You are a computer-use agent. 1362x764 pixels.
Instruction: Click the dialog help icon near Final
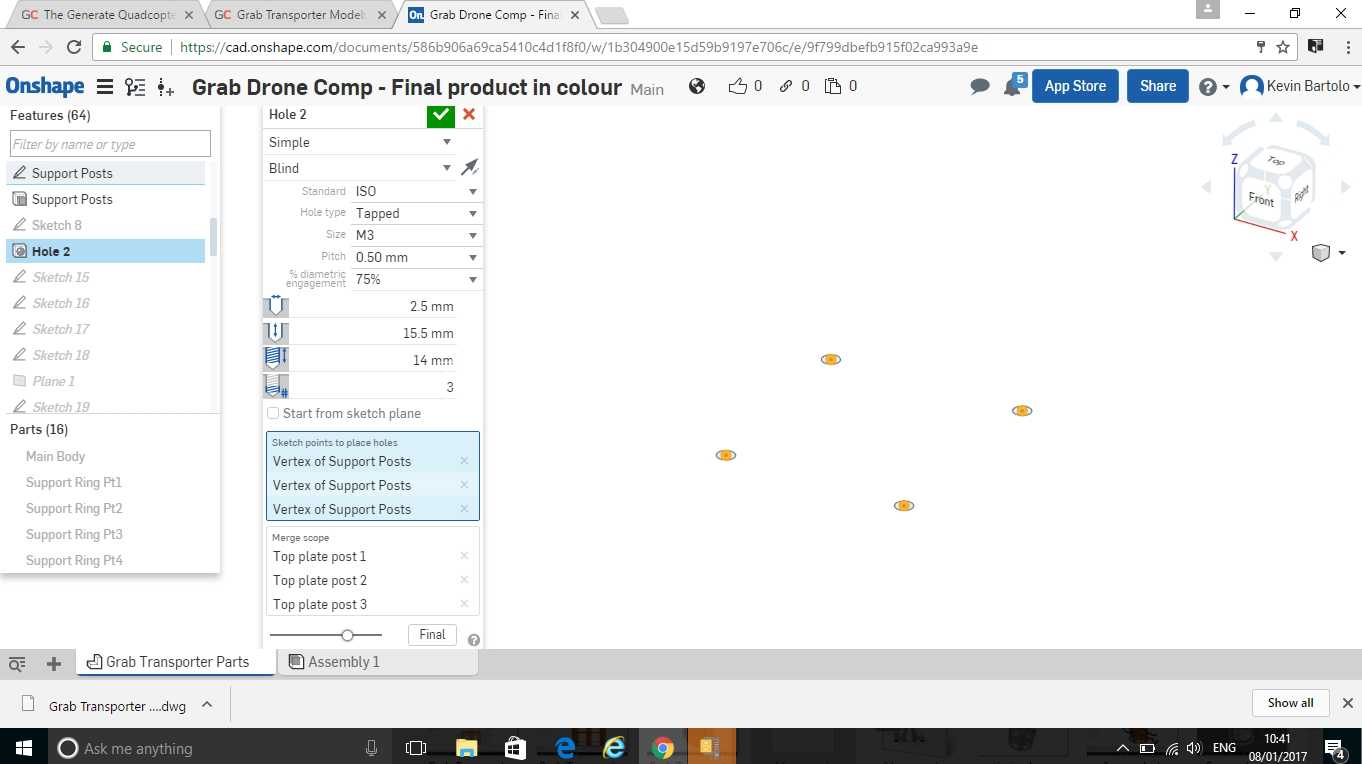click(x=474, y=640)
